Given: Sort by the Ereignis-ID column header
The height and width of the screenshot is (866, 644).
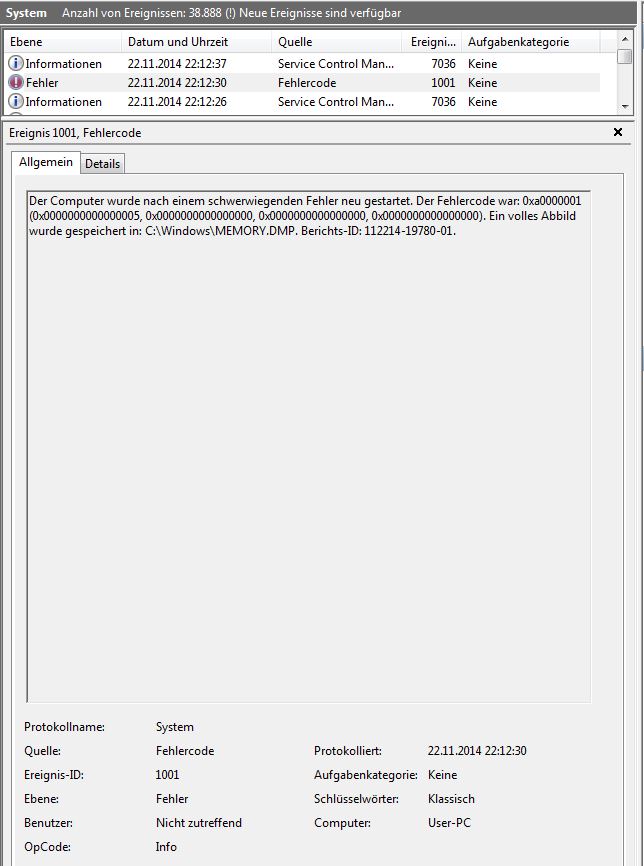Looking at the screenshot, I should 431,42.
